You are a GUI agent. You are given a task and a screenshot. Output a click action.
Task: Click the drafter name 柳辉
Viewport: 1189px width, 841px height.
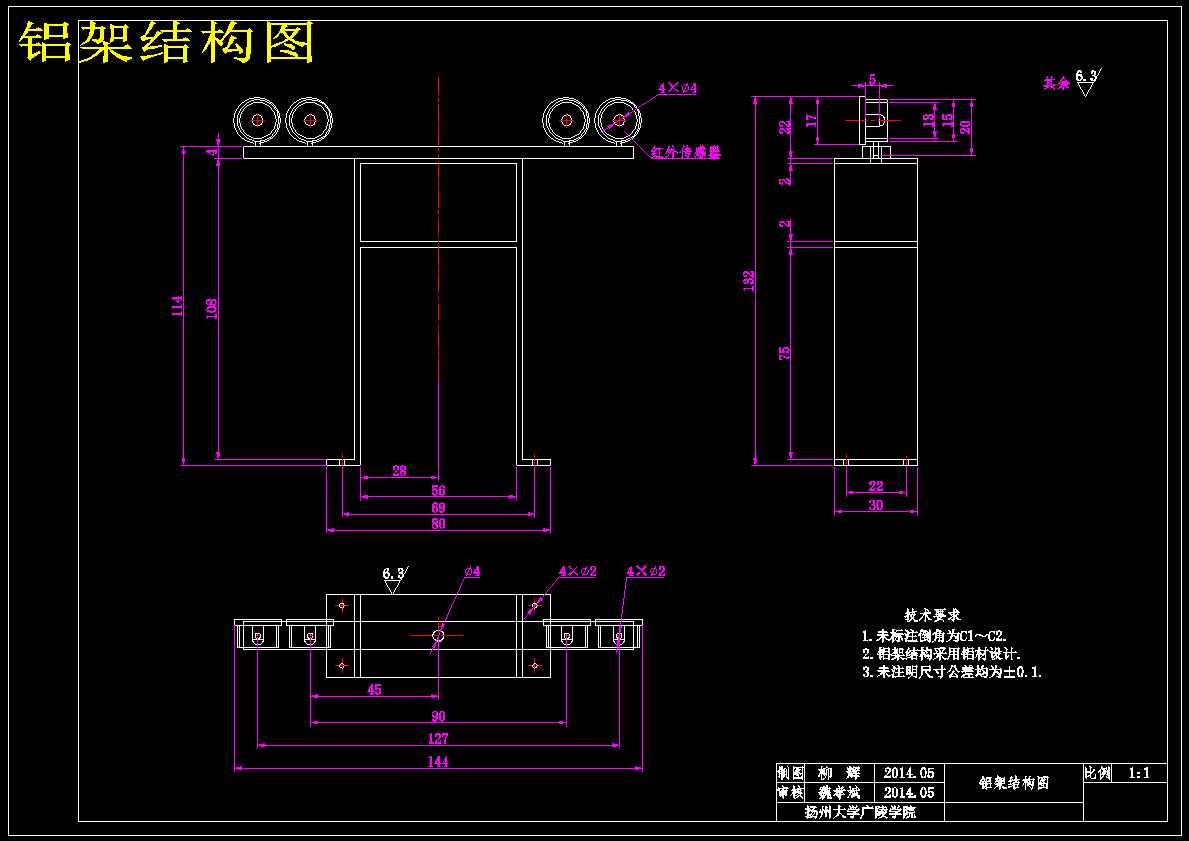click(x=839, y=773)
